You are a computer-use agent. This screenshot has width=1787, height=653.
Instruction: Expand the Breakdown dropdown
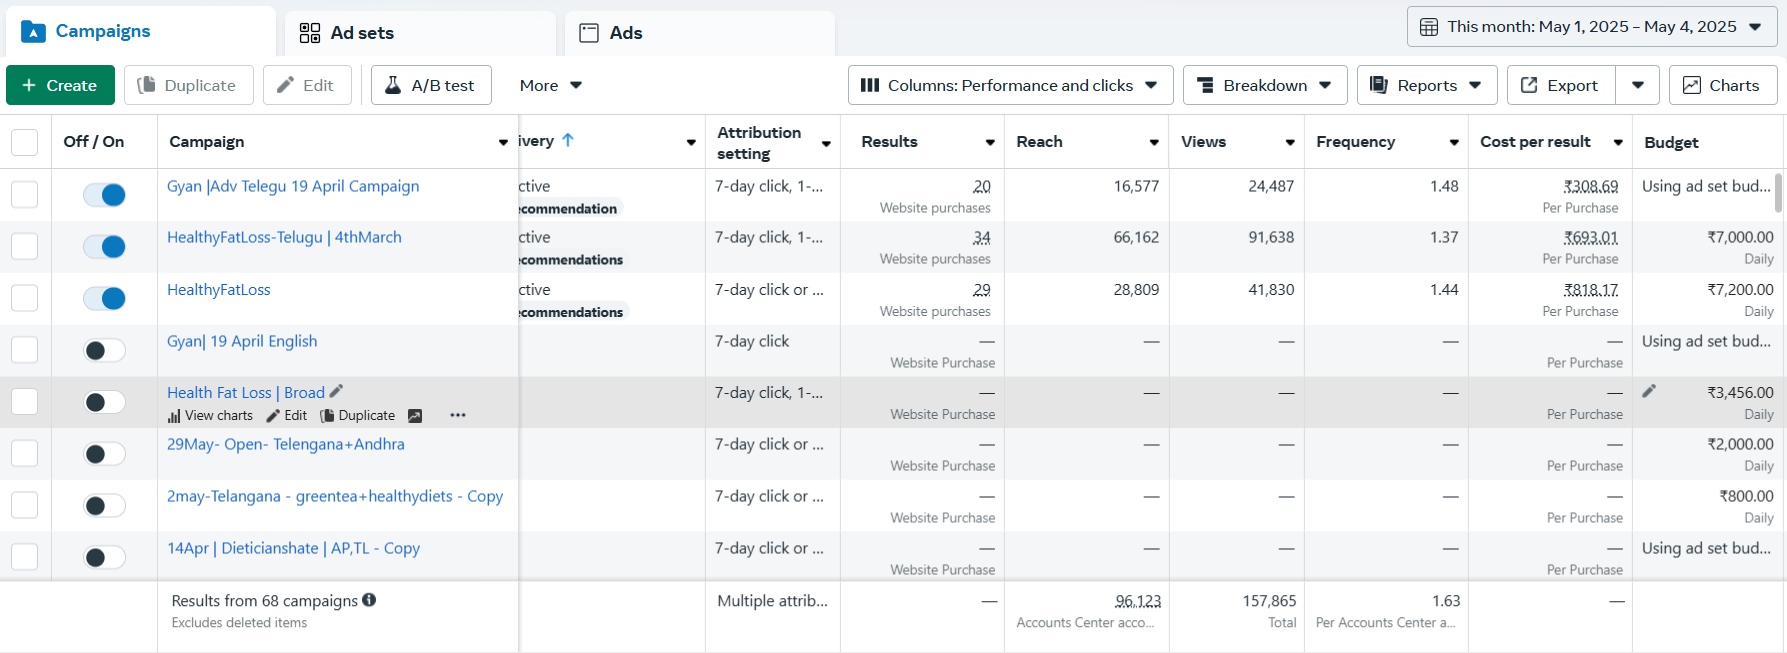(1264, 86)
